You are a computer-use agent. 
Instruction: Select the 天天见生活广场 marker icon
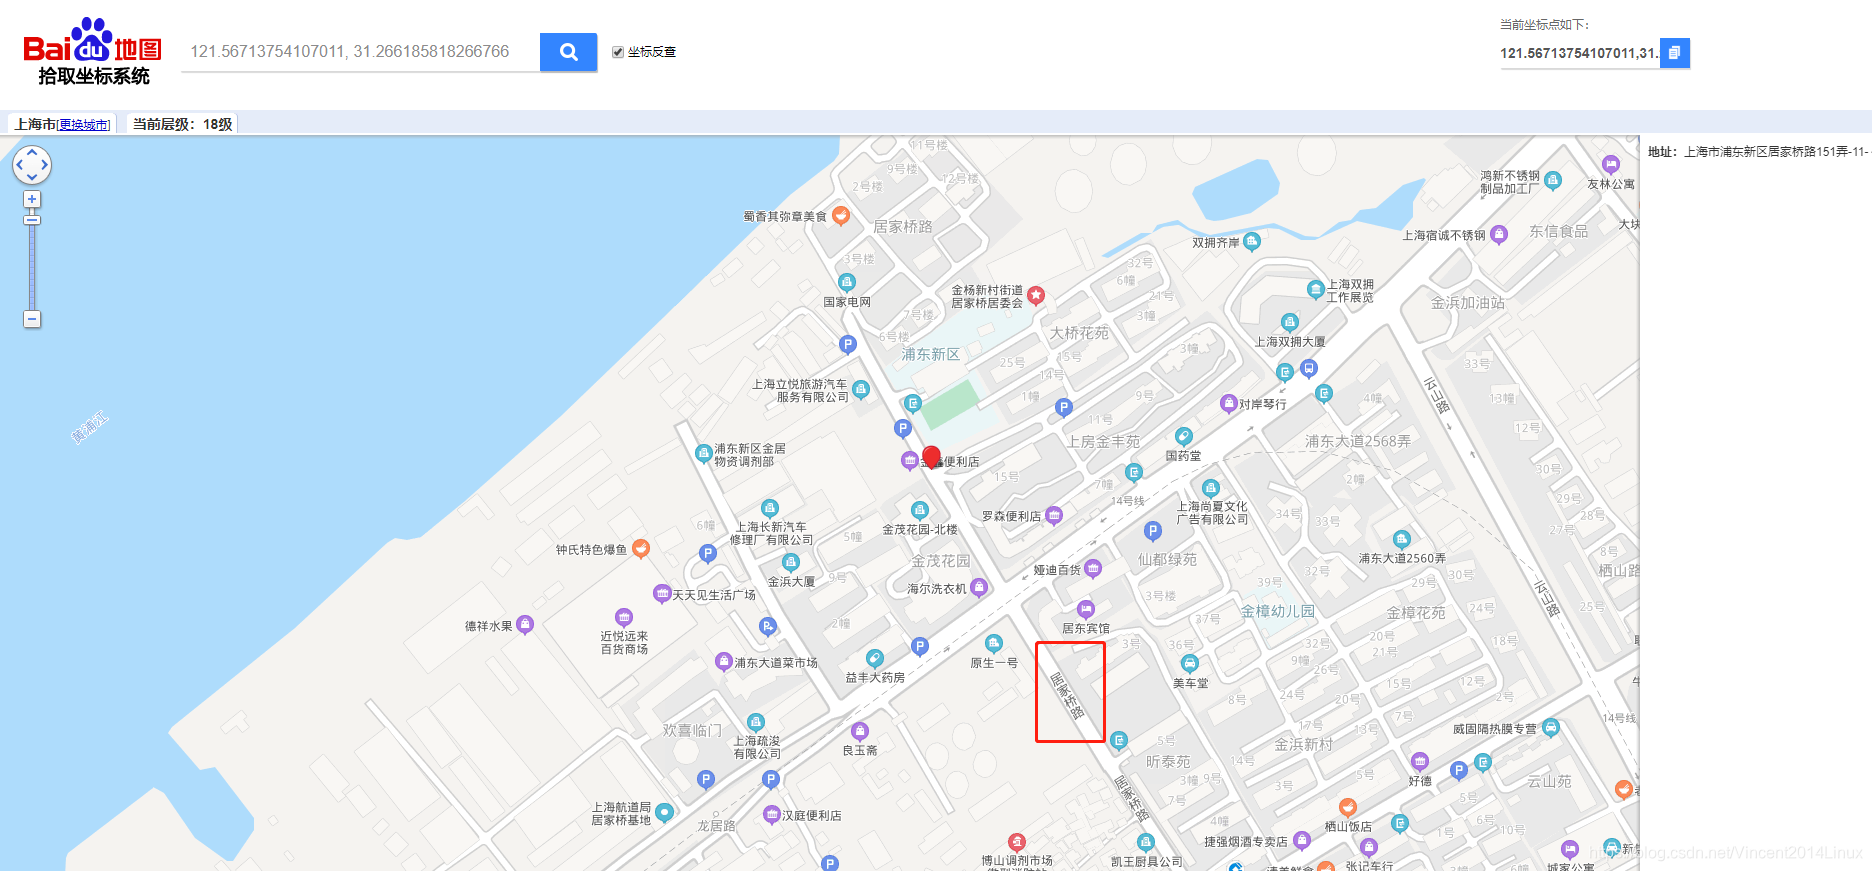661,594
